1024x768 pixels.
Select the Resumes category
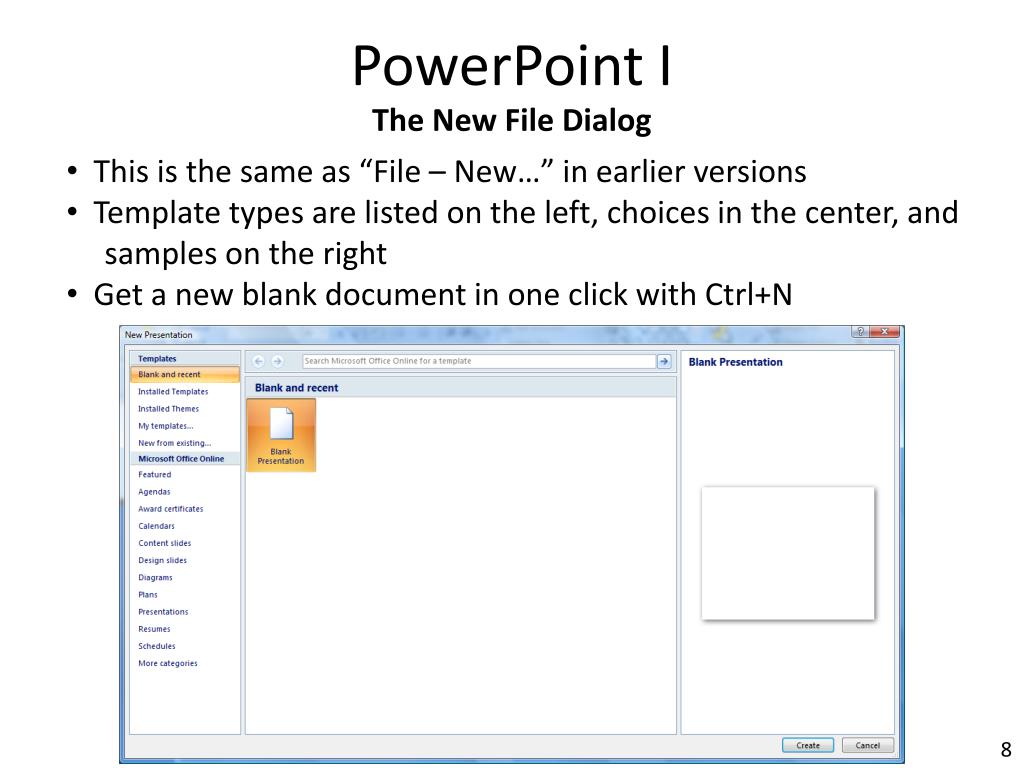[x=154, y=629]
